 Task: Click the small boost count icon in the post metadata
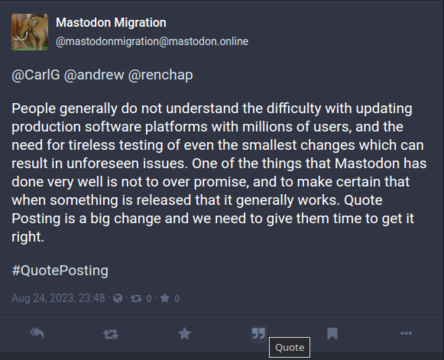click(x=136, y=298)
